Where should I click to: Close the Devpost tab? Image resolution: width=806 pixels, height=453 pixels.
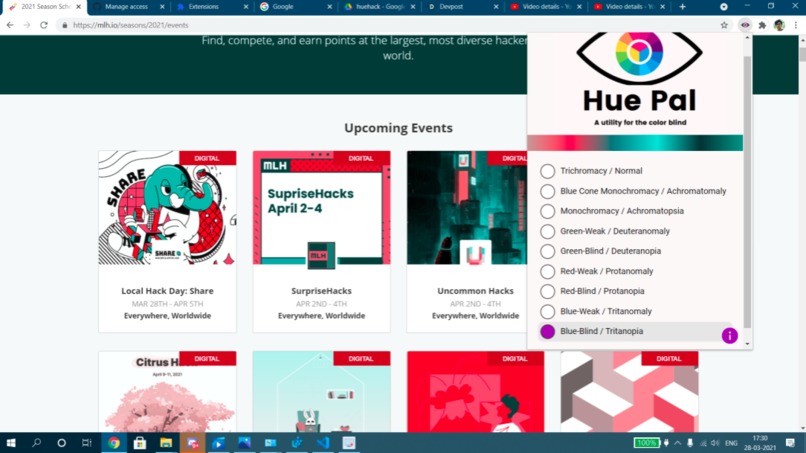pyautogui.click(x=496, y=7)
